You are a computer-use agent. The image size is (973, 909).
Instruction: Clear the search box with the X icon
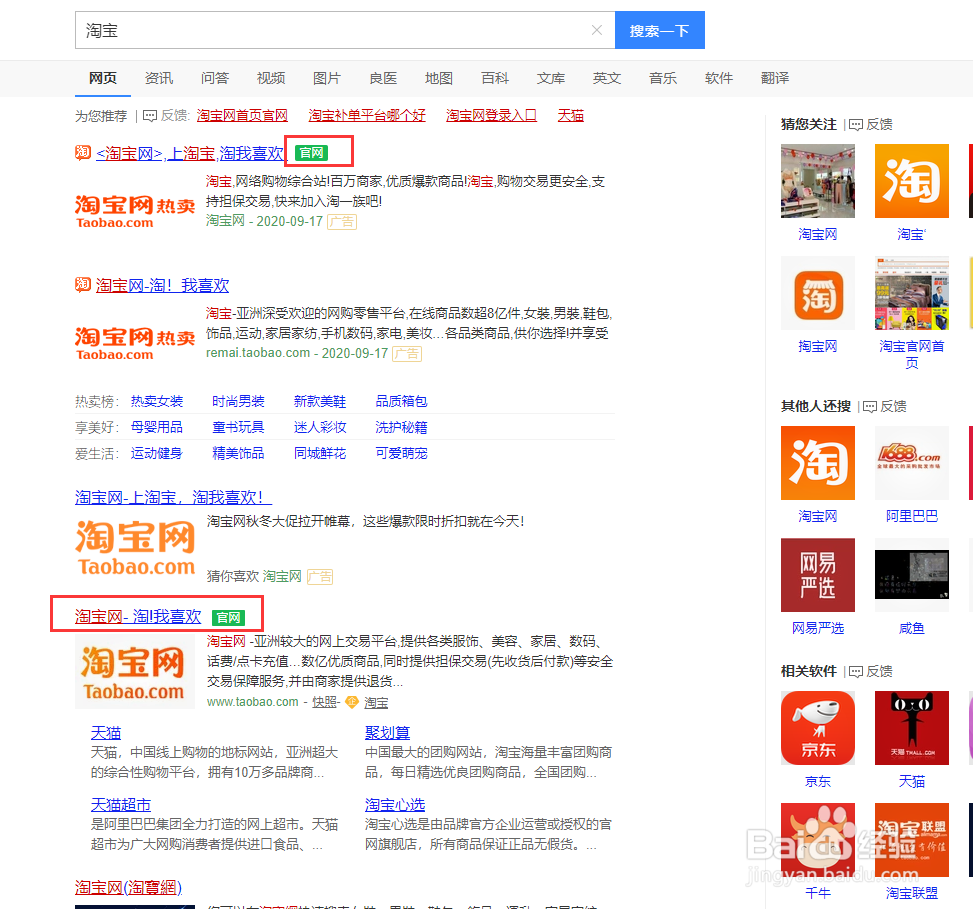596,30
